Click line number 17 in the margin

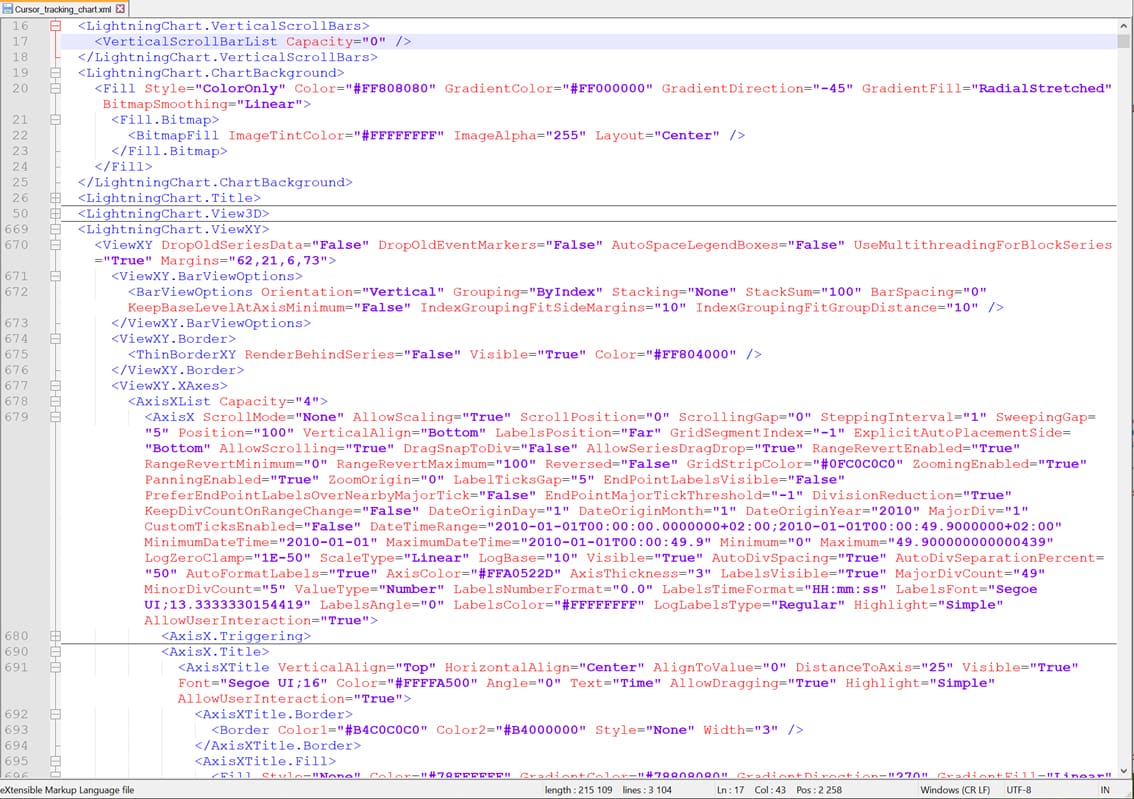pos(20,42)
